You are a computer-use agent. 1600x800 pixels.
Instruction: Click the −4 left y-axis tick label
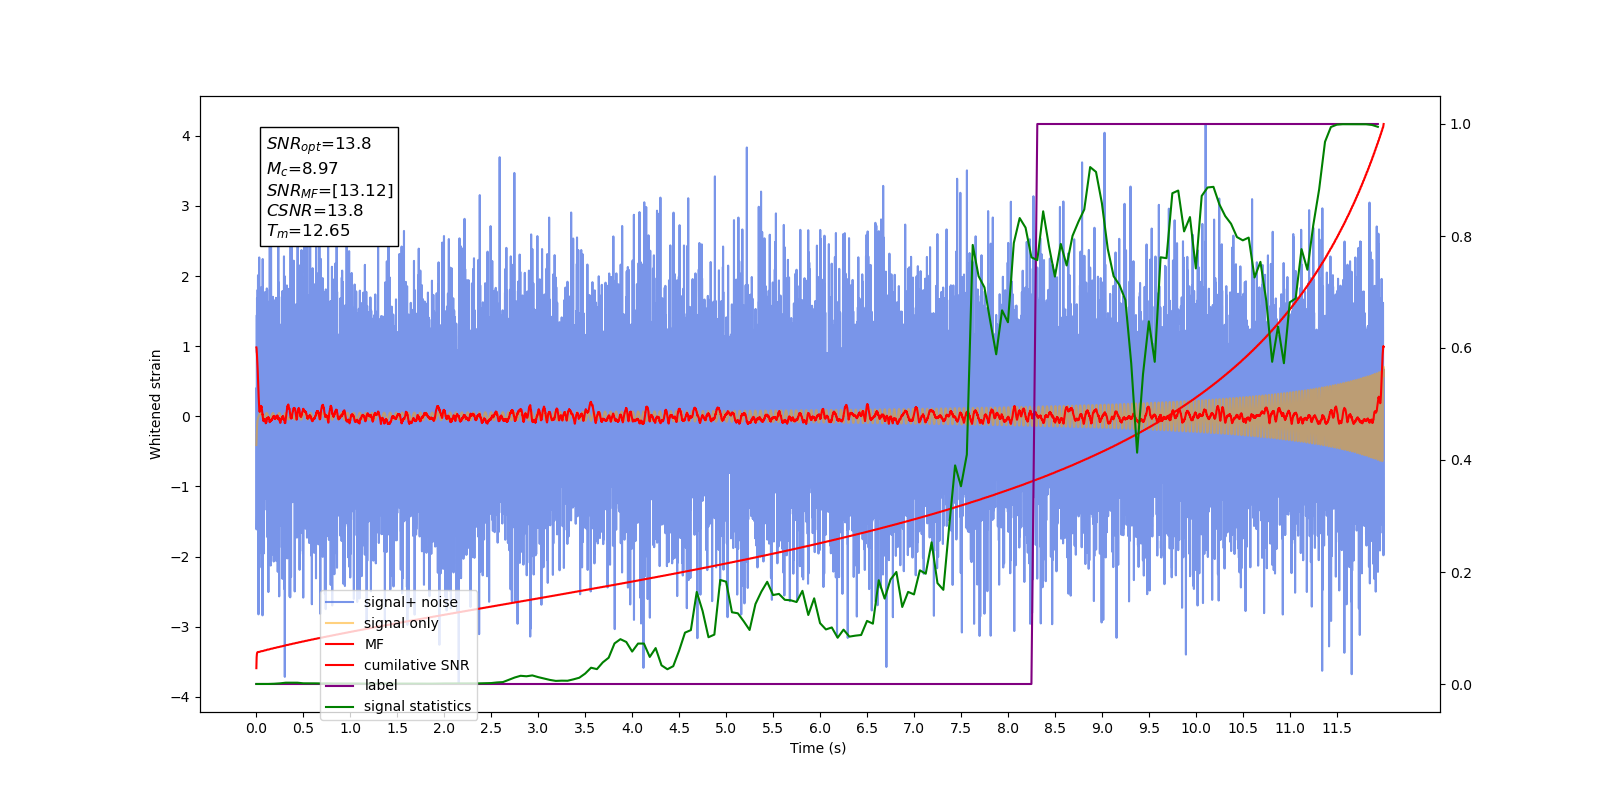click(x=181, y=697)
